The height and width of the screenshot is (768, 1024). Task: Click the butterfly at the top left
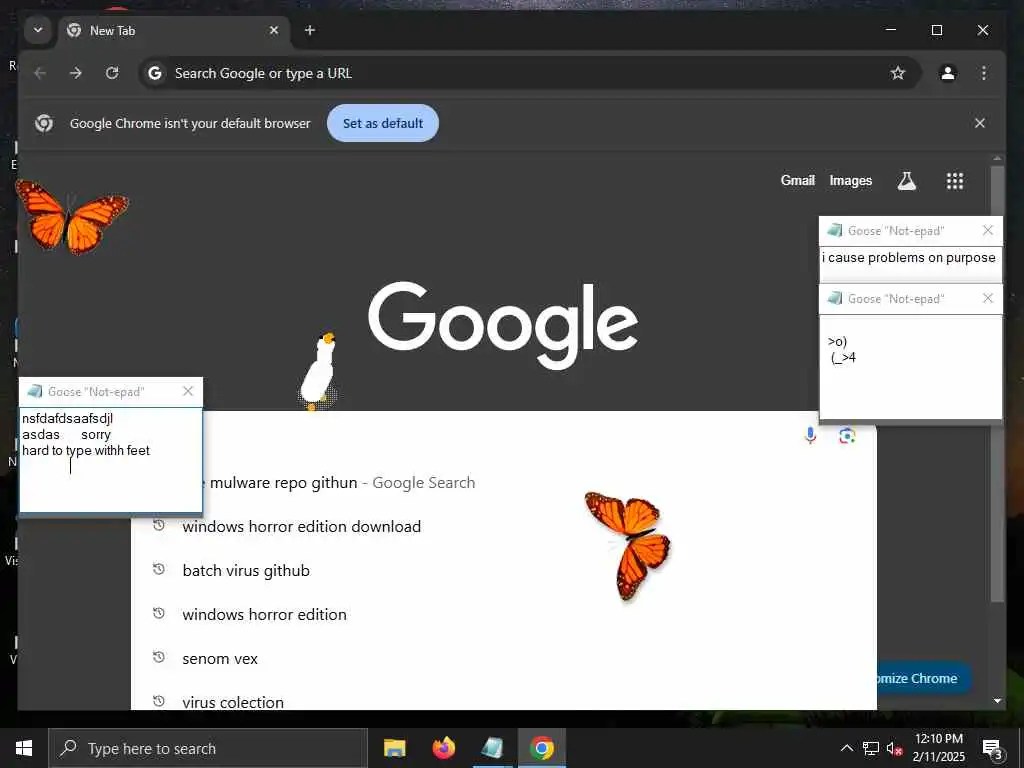71,217
